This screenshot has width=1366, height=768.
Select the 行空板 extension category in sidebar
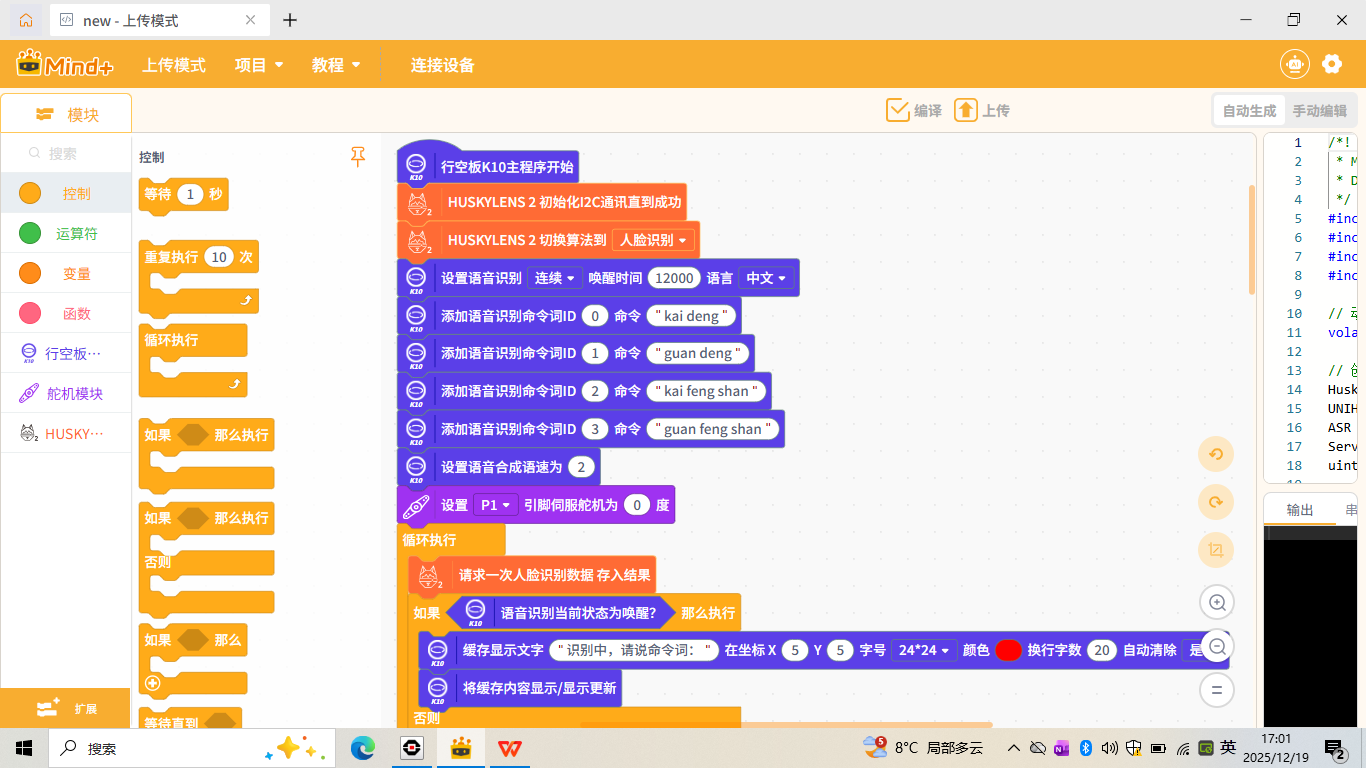click(x=66, y=352)
